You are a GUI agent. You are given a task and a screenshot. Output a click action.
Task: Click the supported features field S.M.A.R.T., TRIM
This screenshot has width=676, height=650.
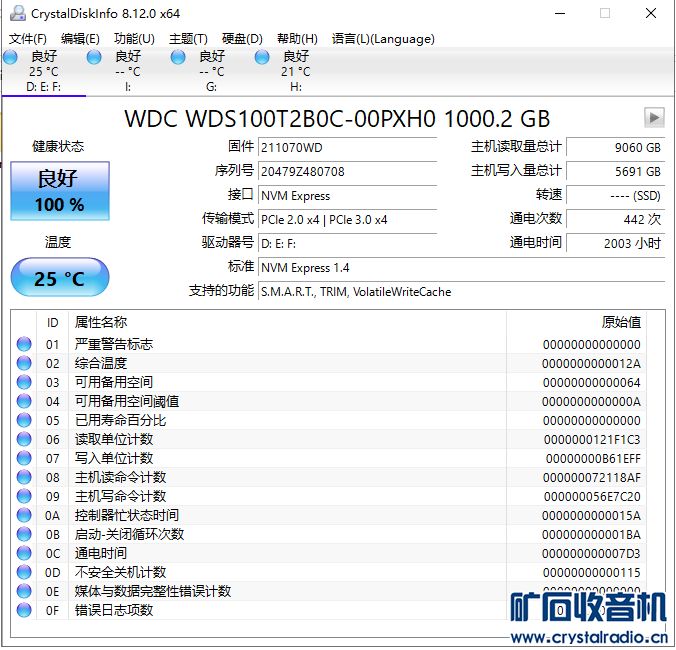coord(461,292)
